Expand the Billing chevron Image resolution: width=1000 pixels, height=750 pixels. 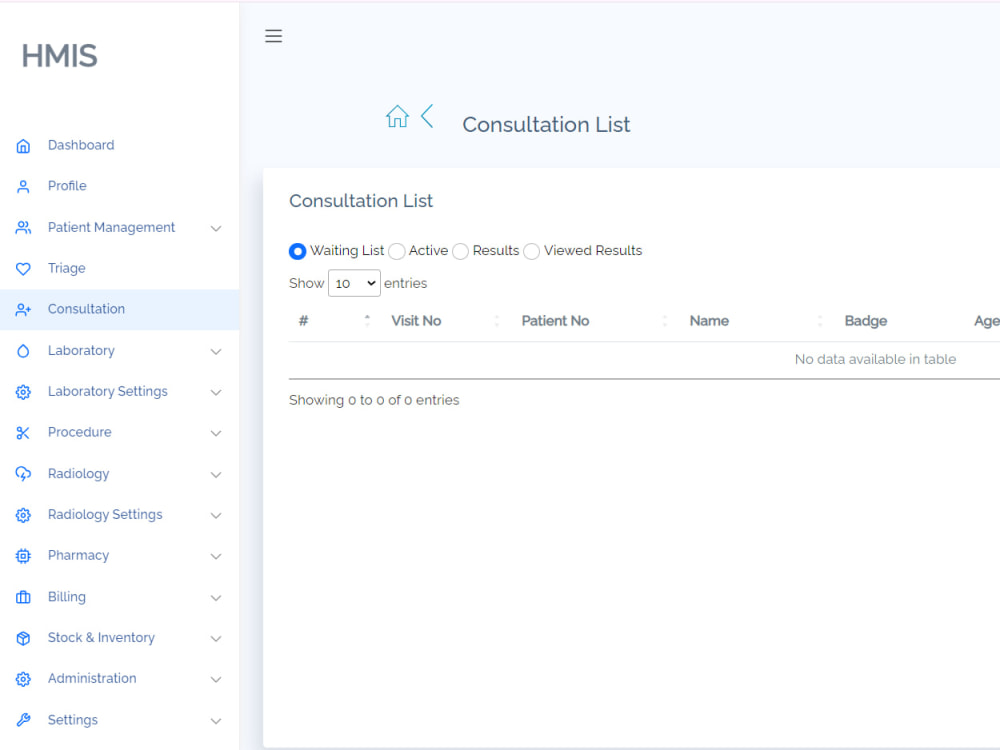(x=216, y=598)
